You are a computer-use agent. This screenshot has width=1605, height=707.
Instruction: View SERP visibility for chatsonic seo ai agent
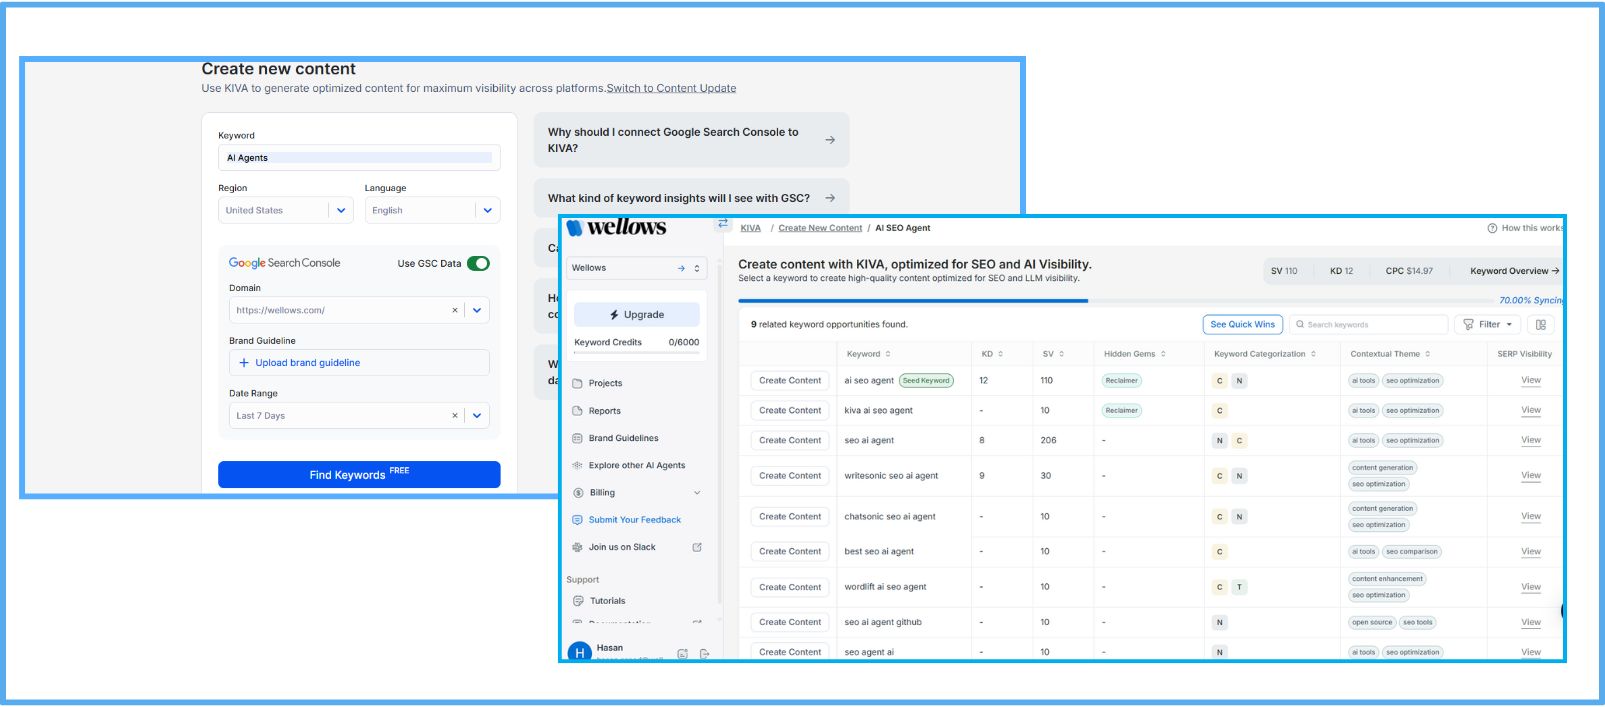point(1530,516)
